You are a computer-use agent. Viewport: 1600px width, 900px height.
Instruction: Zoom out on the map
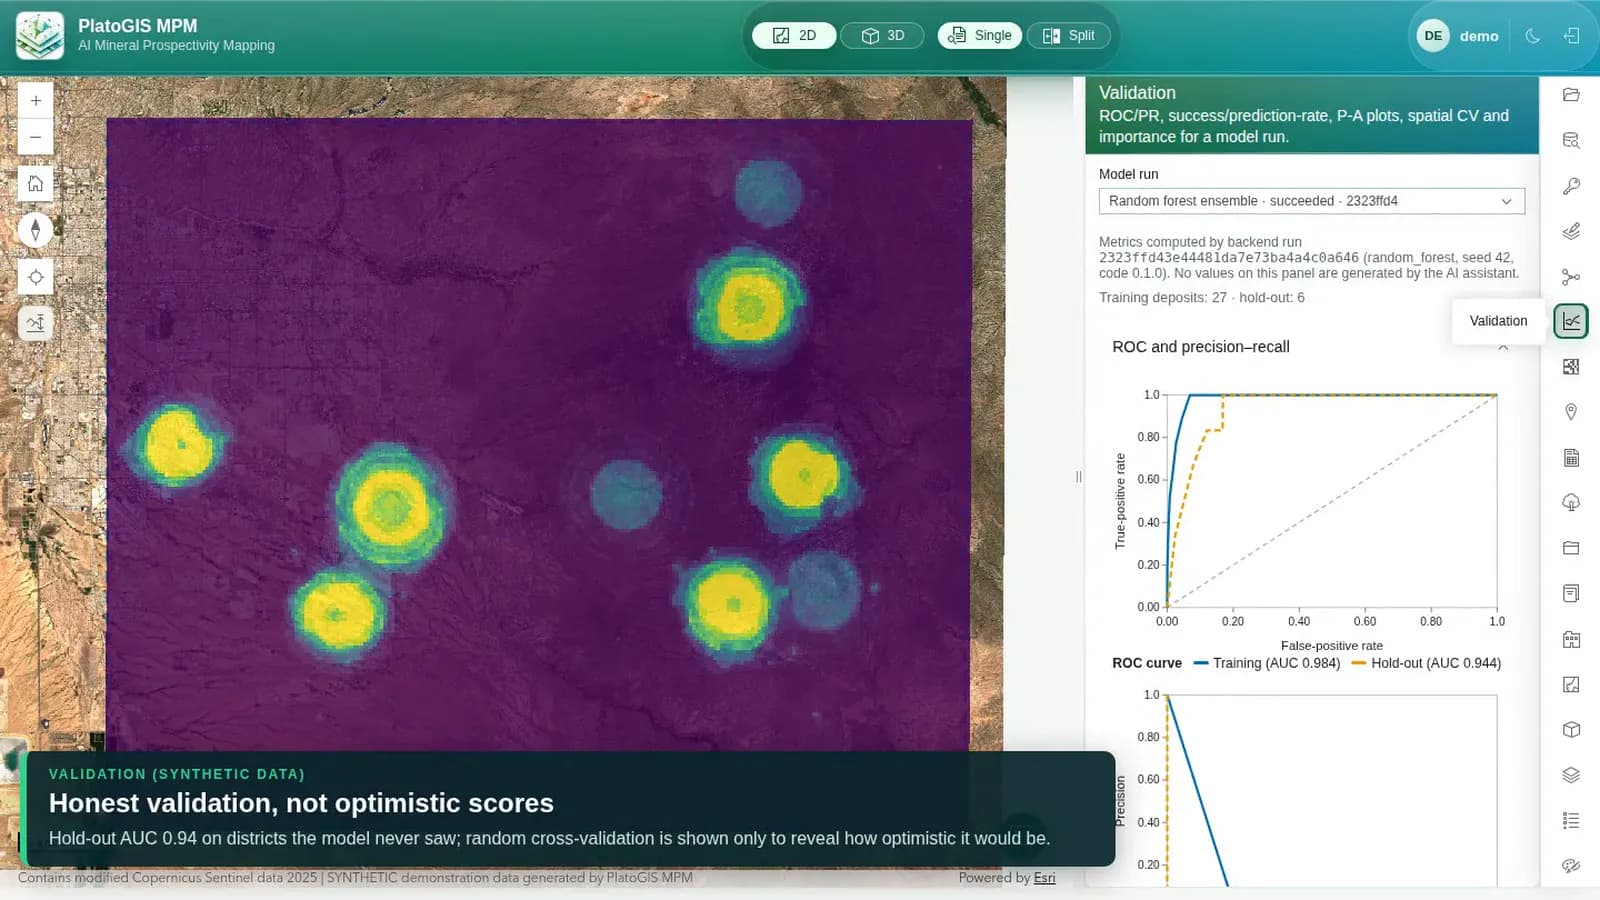click(x=36, y=137)
